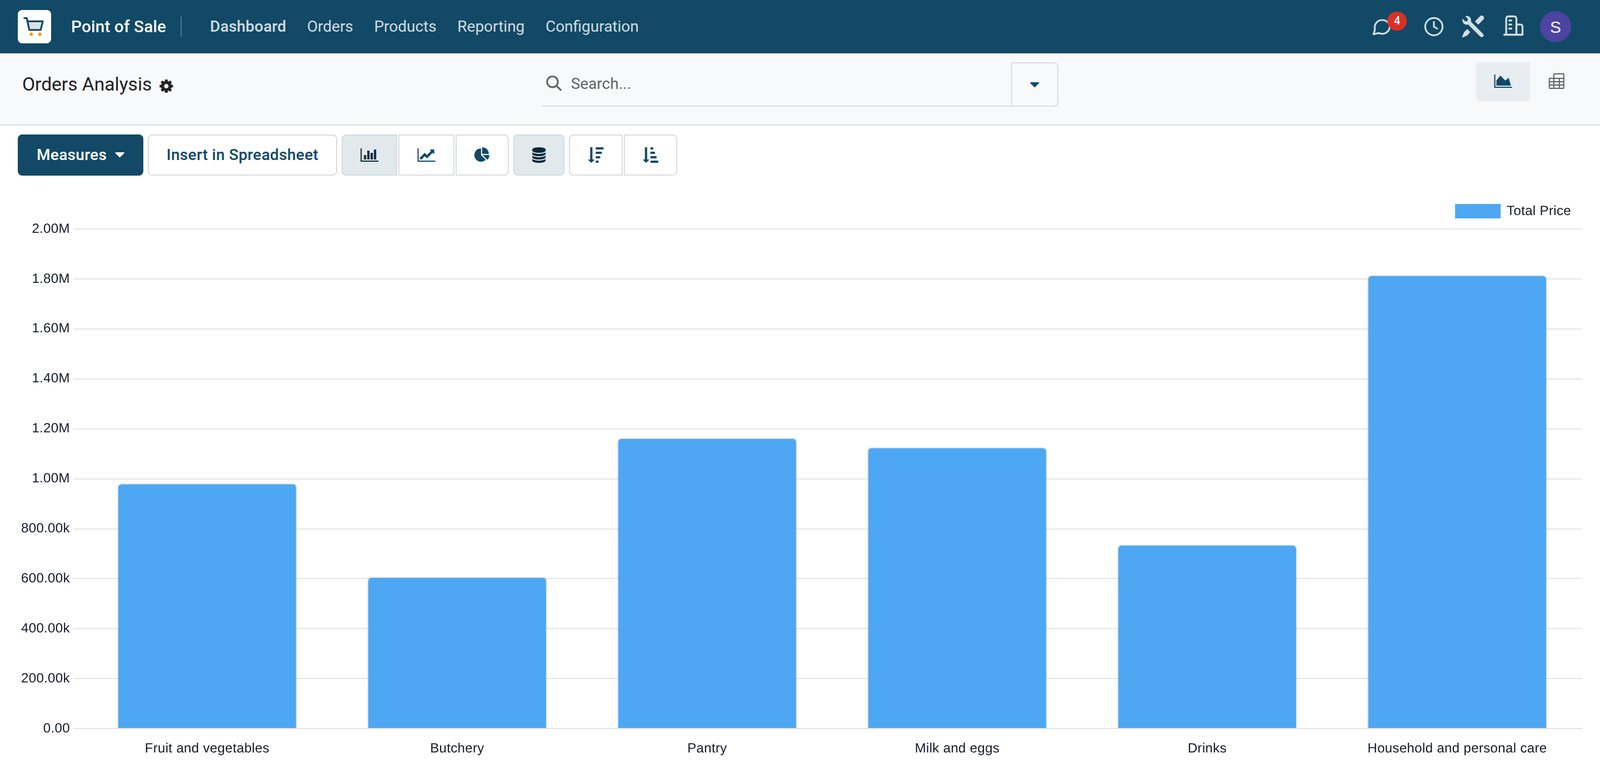
Task: Click the Milk and eggs bar
Action: click(957, 588)
